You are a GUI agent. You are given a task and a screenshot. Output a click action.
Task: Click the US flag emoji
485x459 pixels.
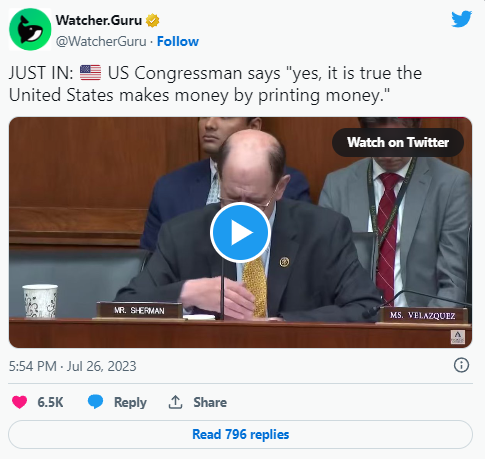(x=90, y=73)
